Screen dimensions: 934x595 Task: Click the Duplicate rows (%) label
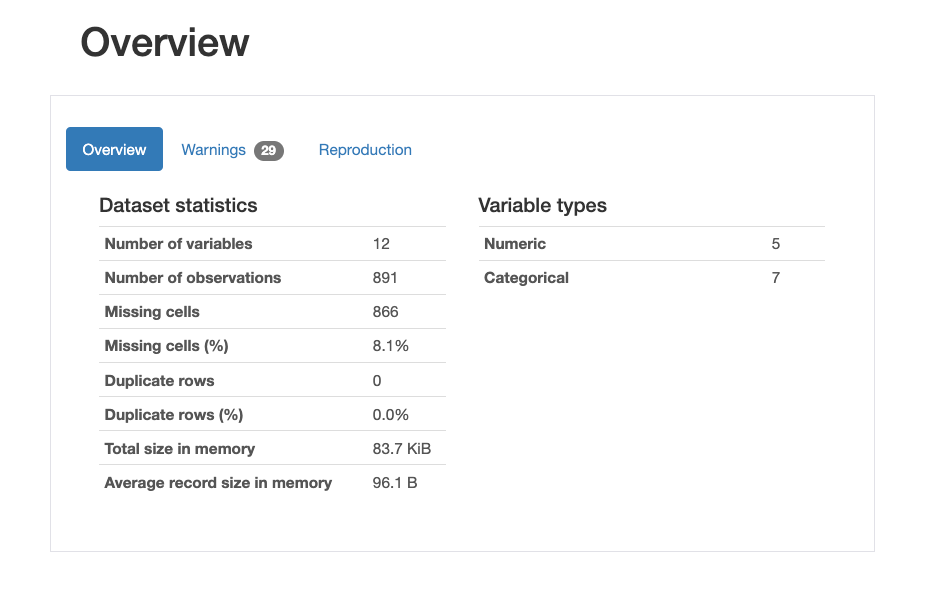[x=174, y=414]
